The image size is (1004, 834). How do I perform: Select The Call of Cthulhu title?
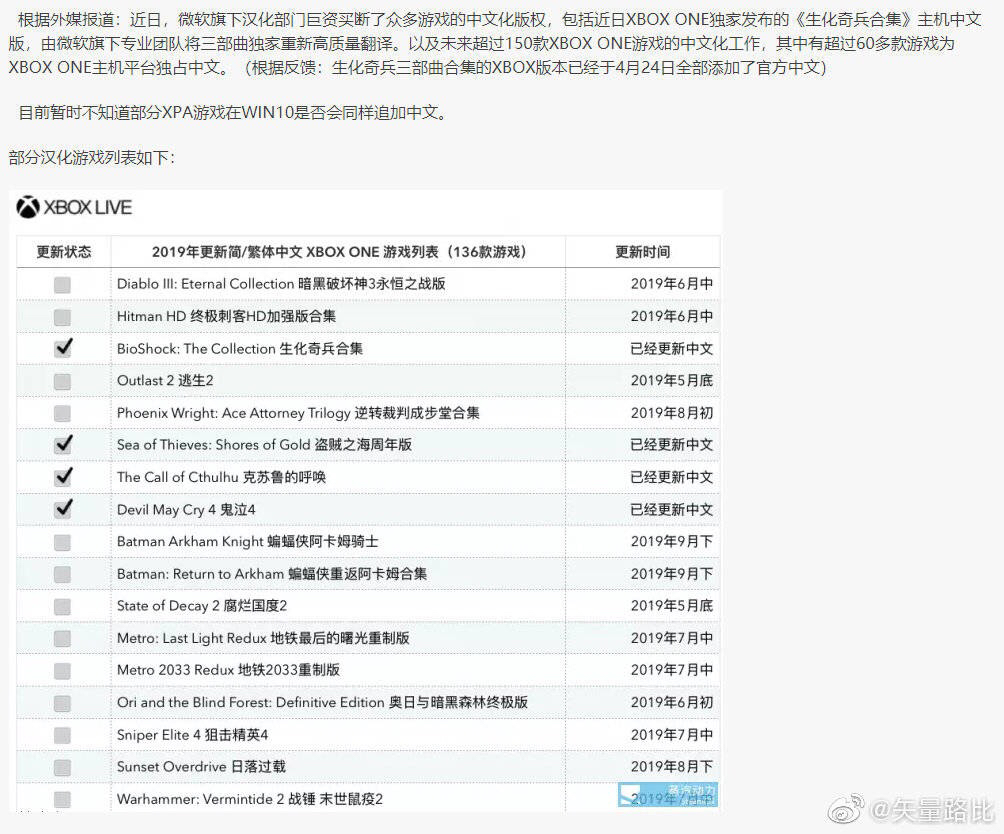[221, 477]
